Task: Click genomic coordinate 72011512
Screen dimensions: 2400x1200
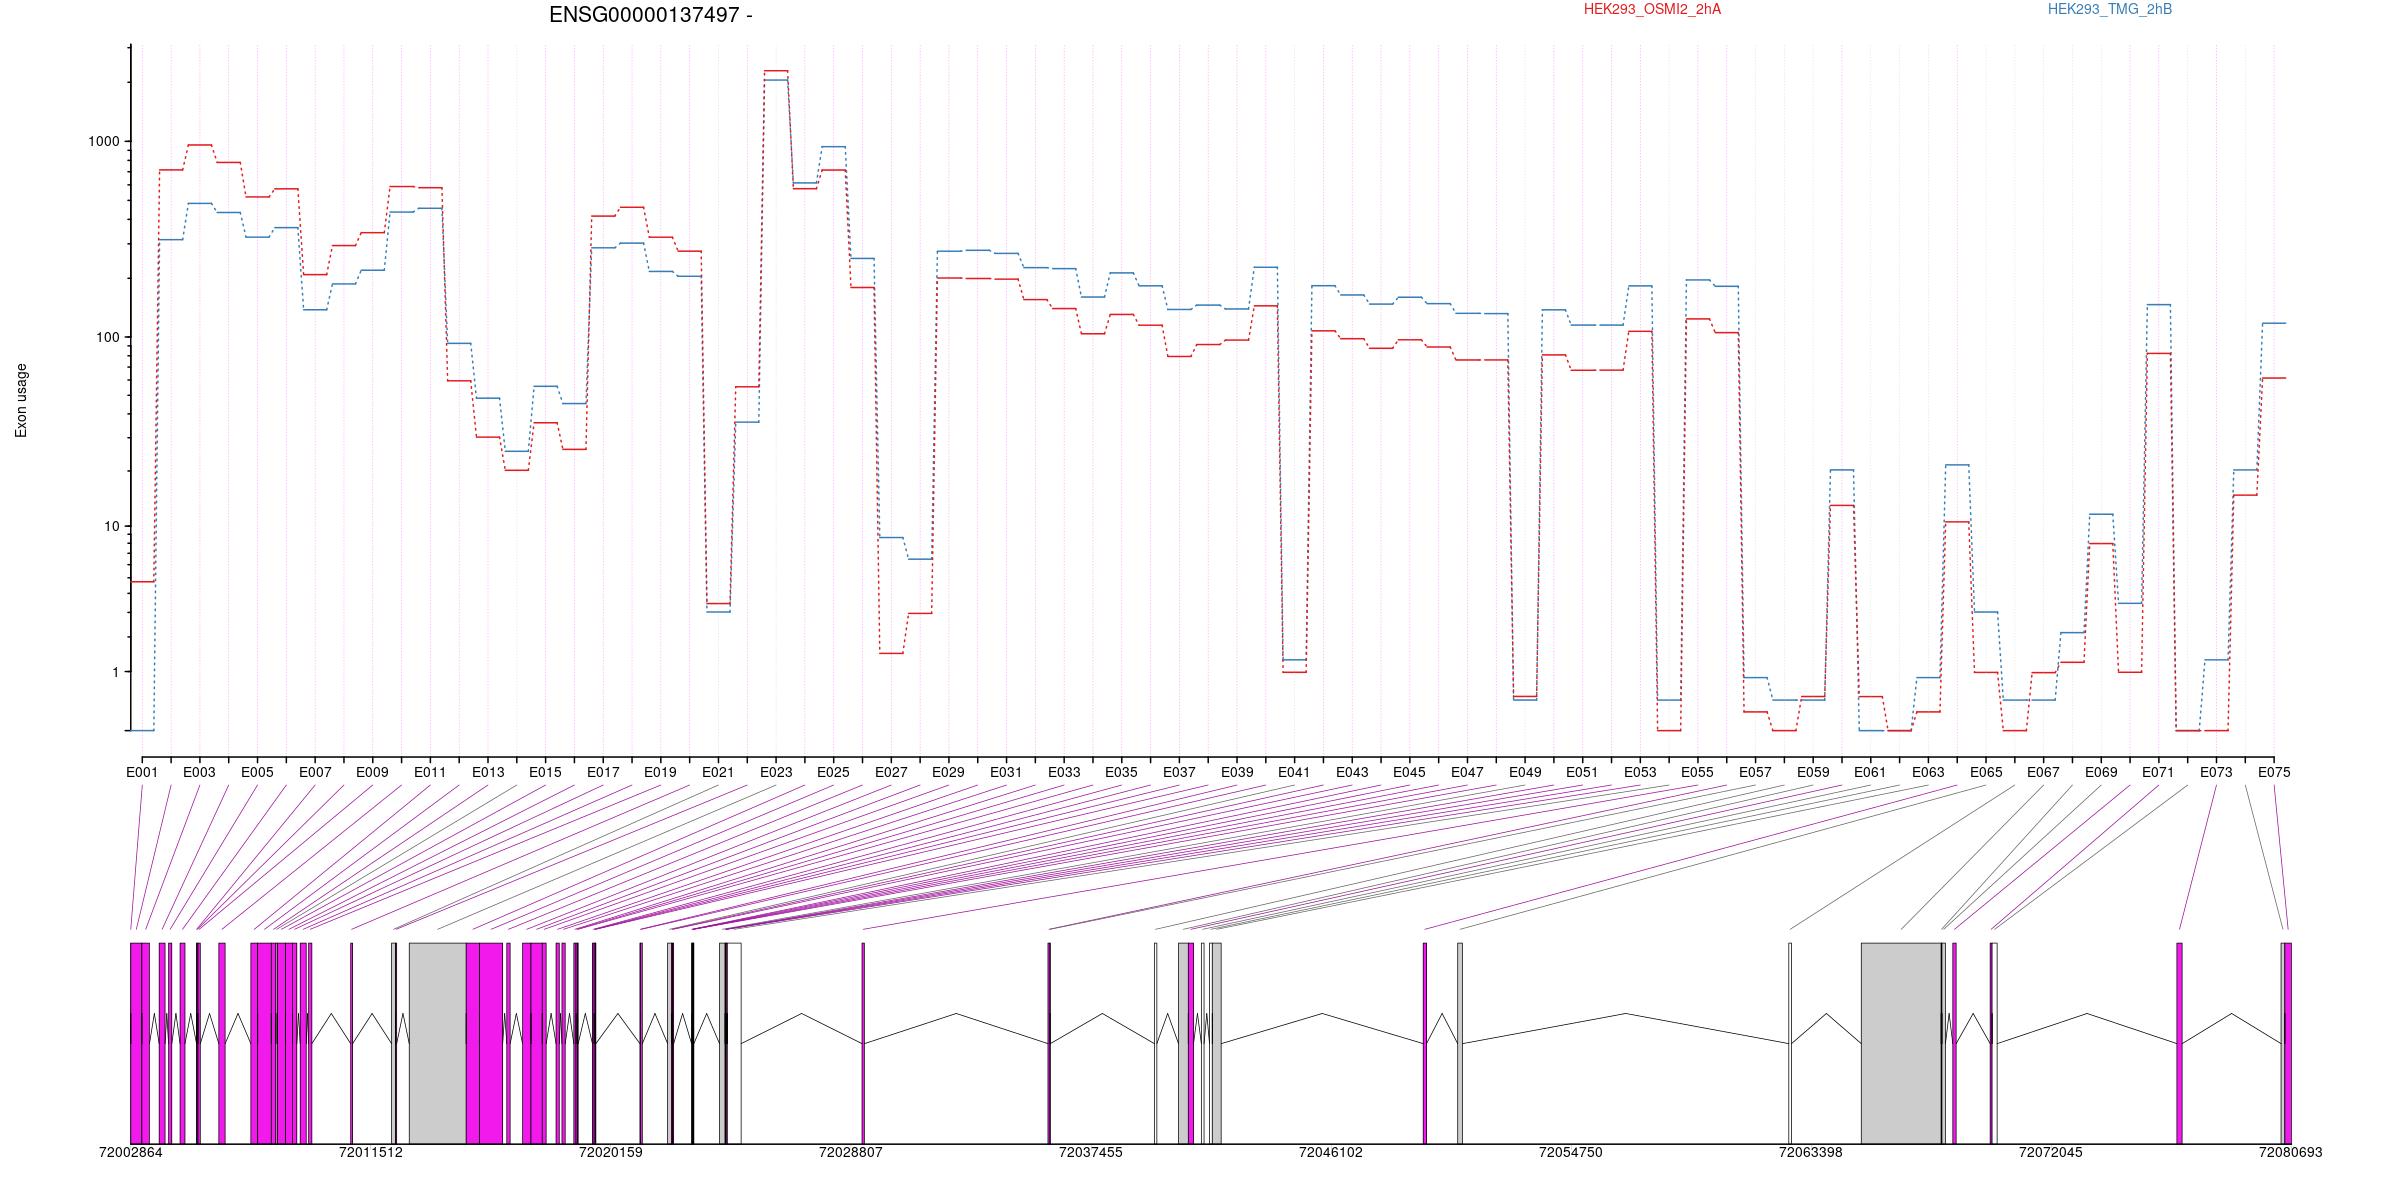Action: pos(371,1152)
